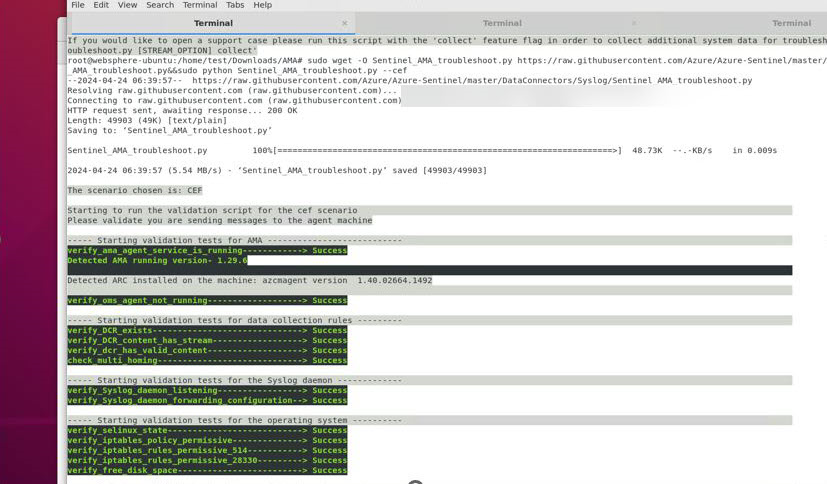827x484 pixels.
Task: Switch to the second Terminal tab
Action: 502,23
